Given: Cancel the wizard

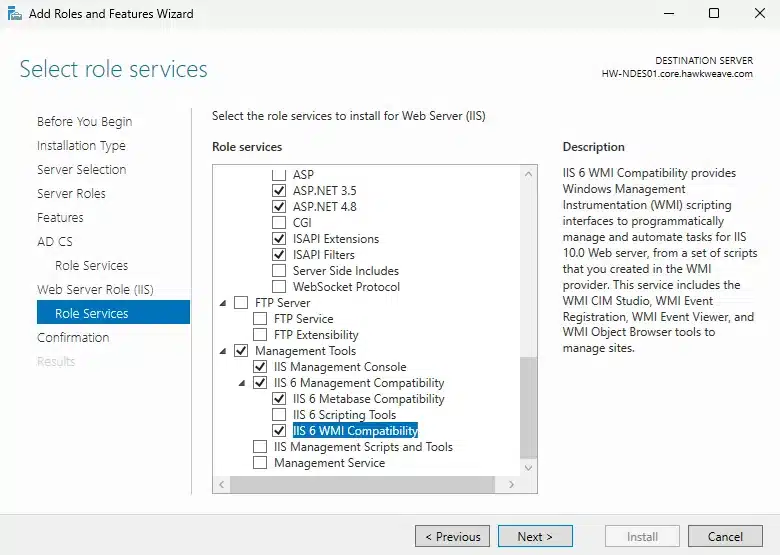Looking at the screenshot, I should point(725,537).
